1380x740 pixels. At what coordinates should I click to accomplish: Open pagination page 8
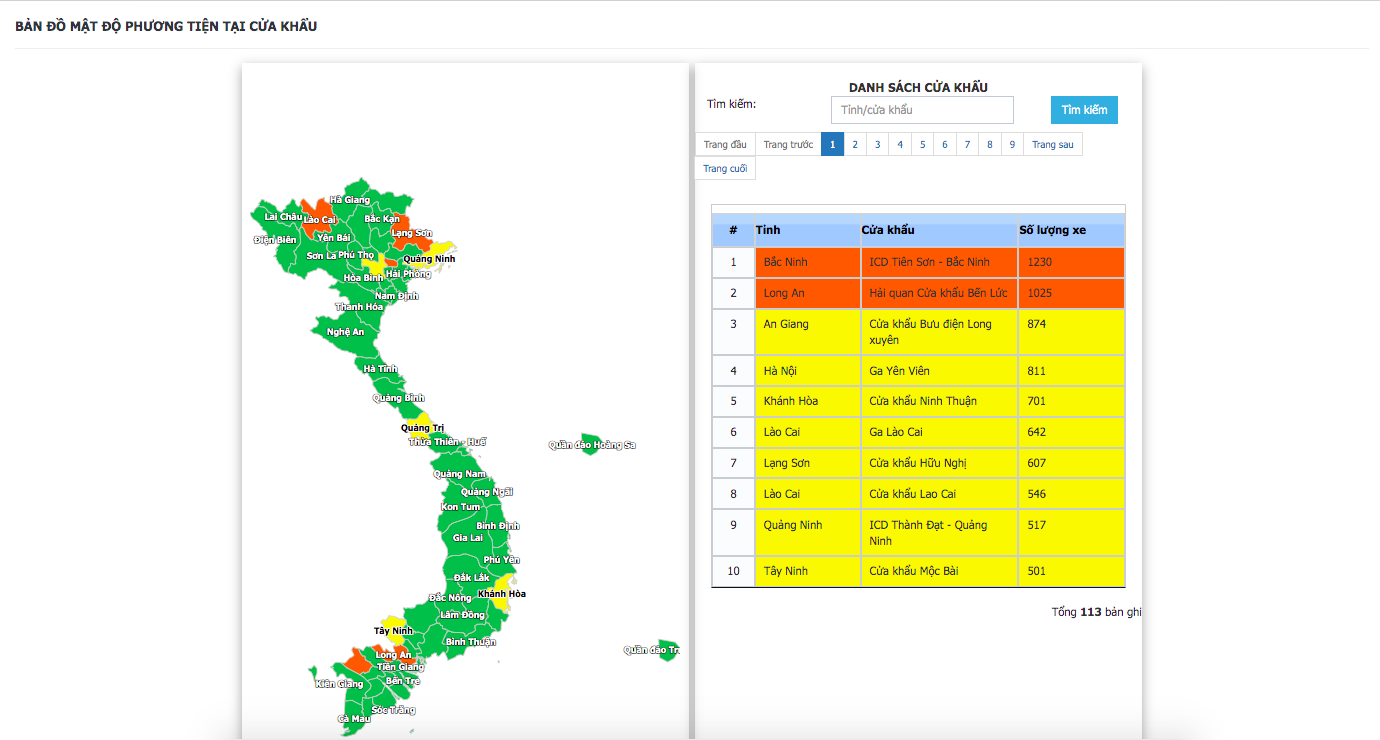pyautogui.click(x=990, y=145)
